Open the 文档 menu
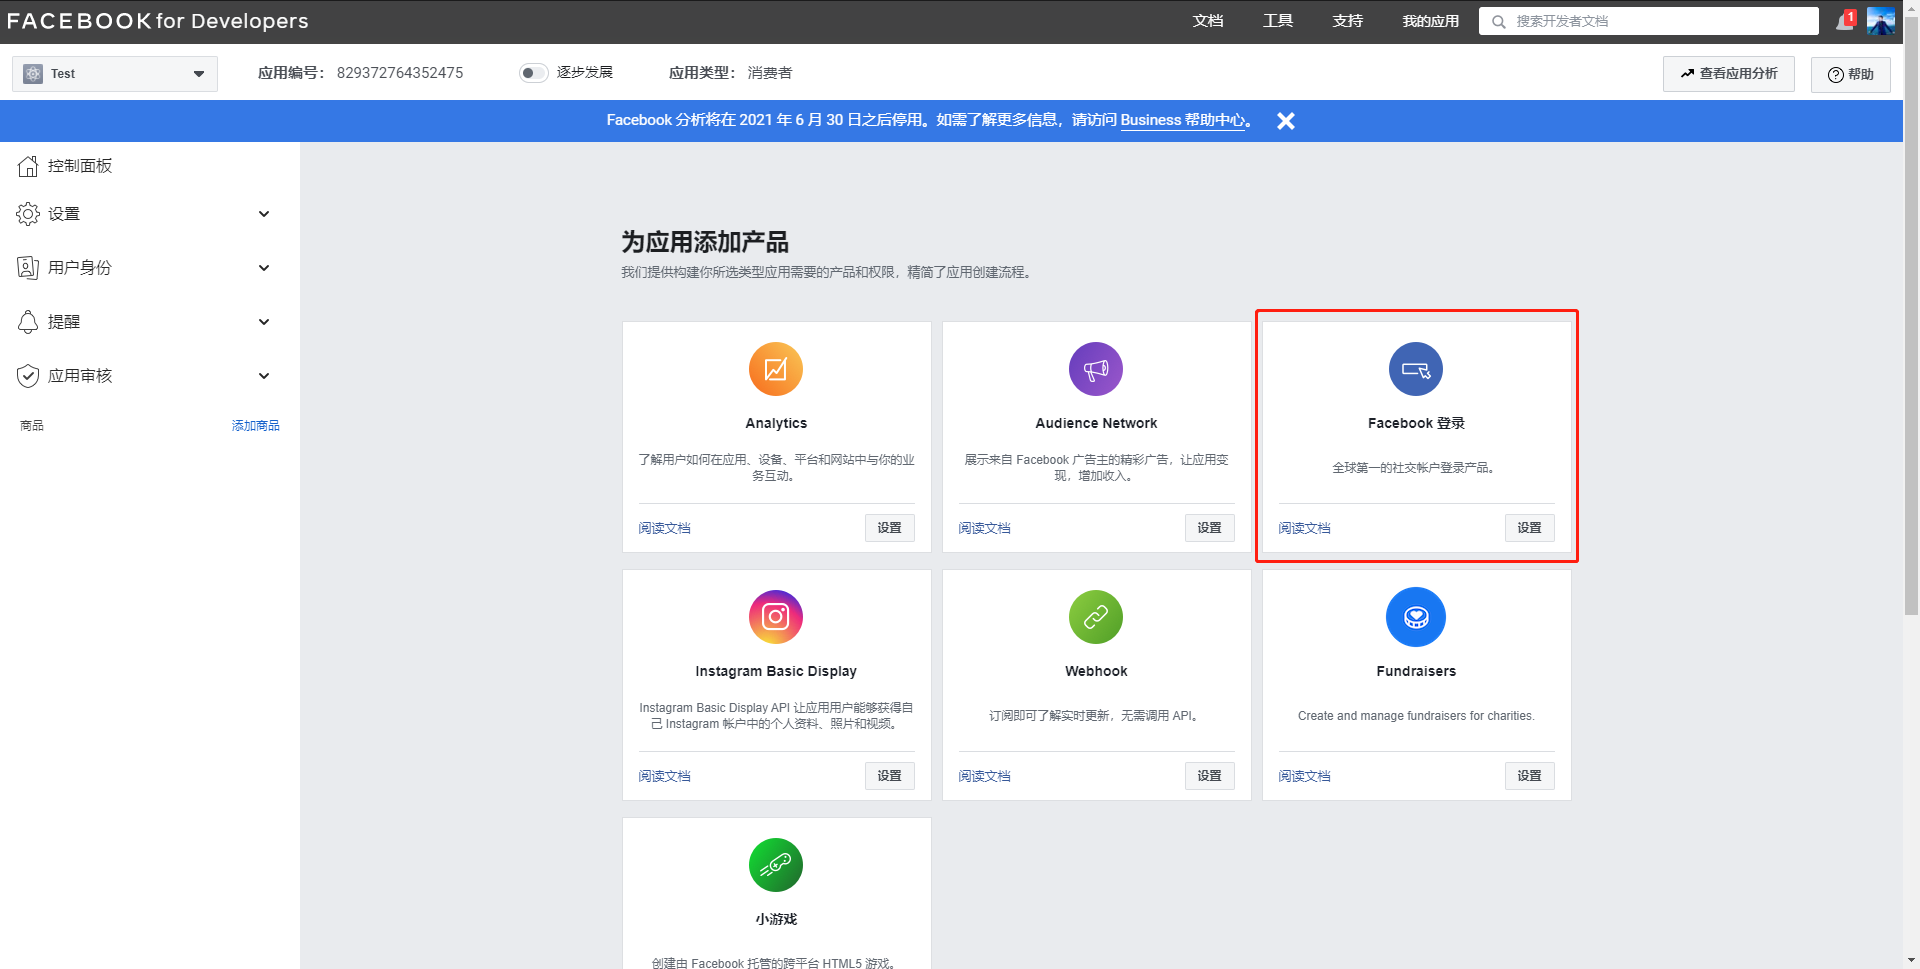Image resolution: width=1920 pixels, height=969 pixels. (x=1208, y=20)
